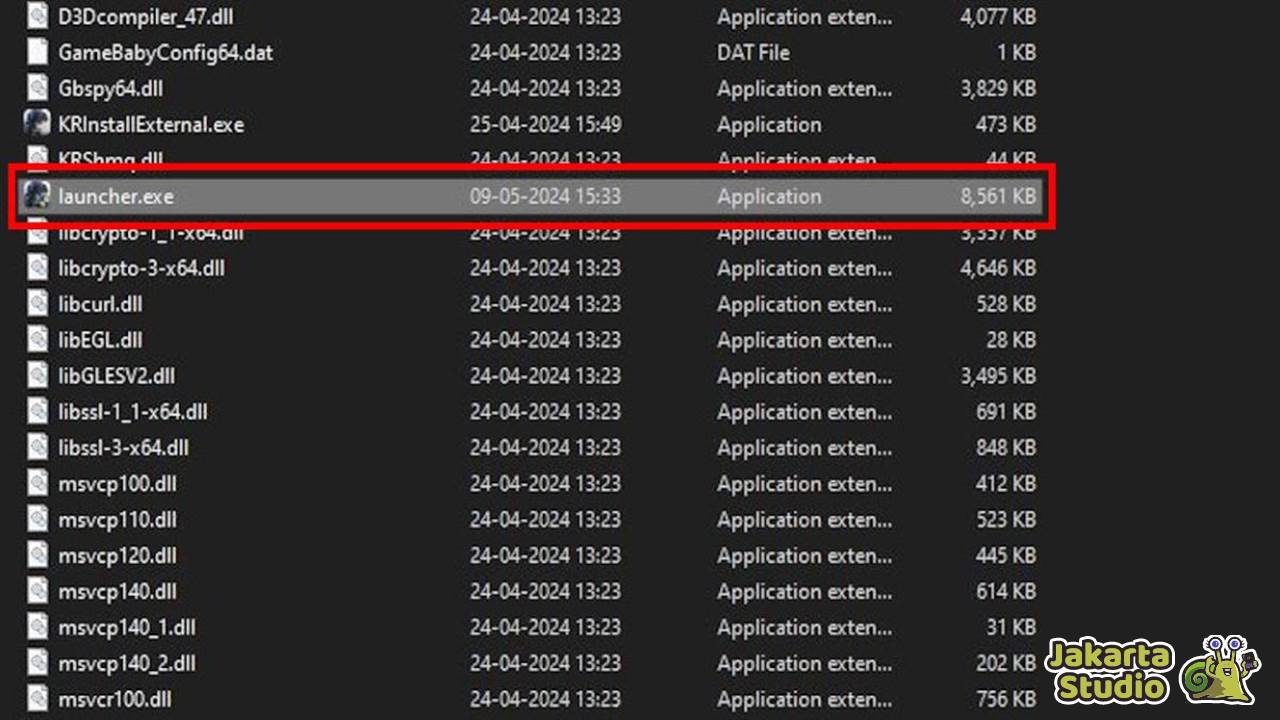Click the Gbspy64.dll file icon
Viewport: 1280px width, 720px height.
37,88
